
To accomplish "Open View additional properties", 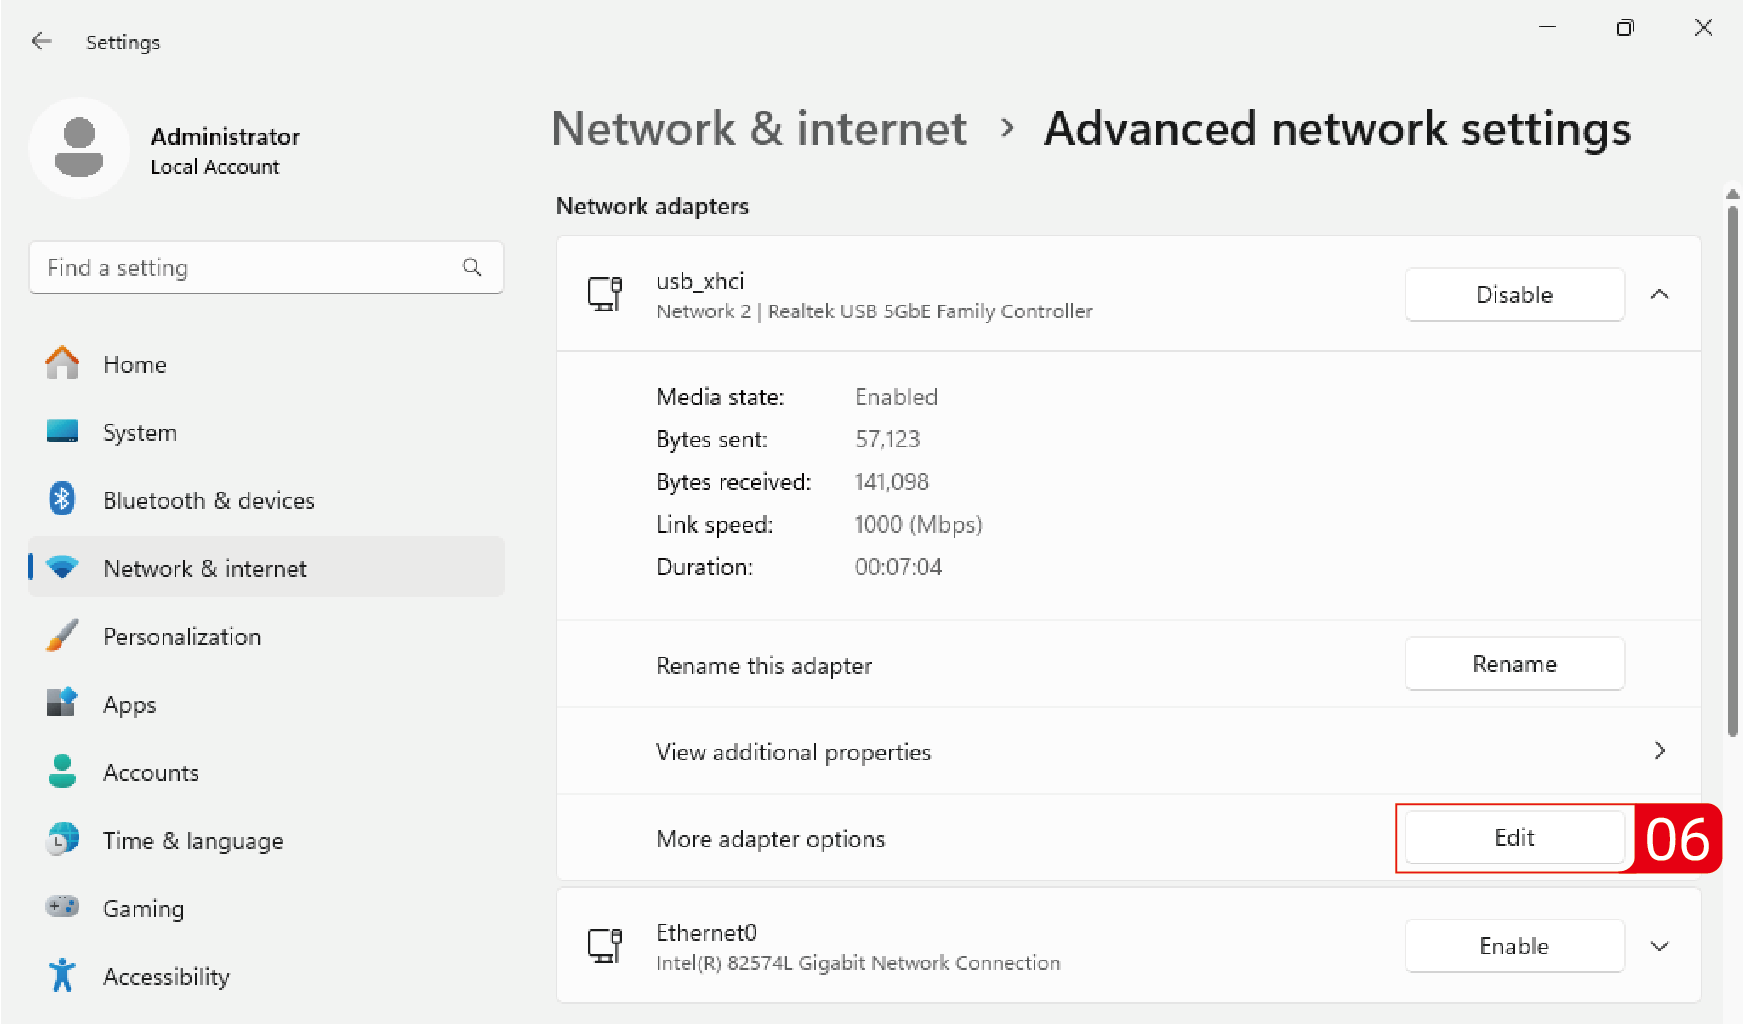I will tap(1127, 751).
